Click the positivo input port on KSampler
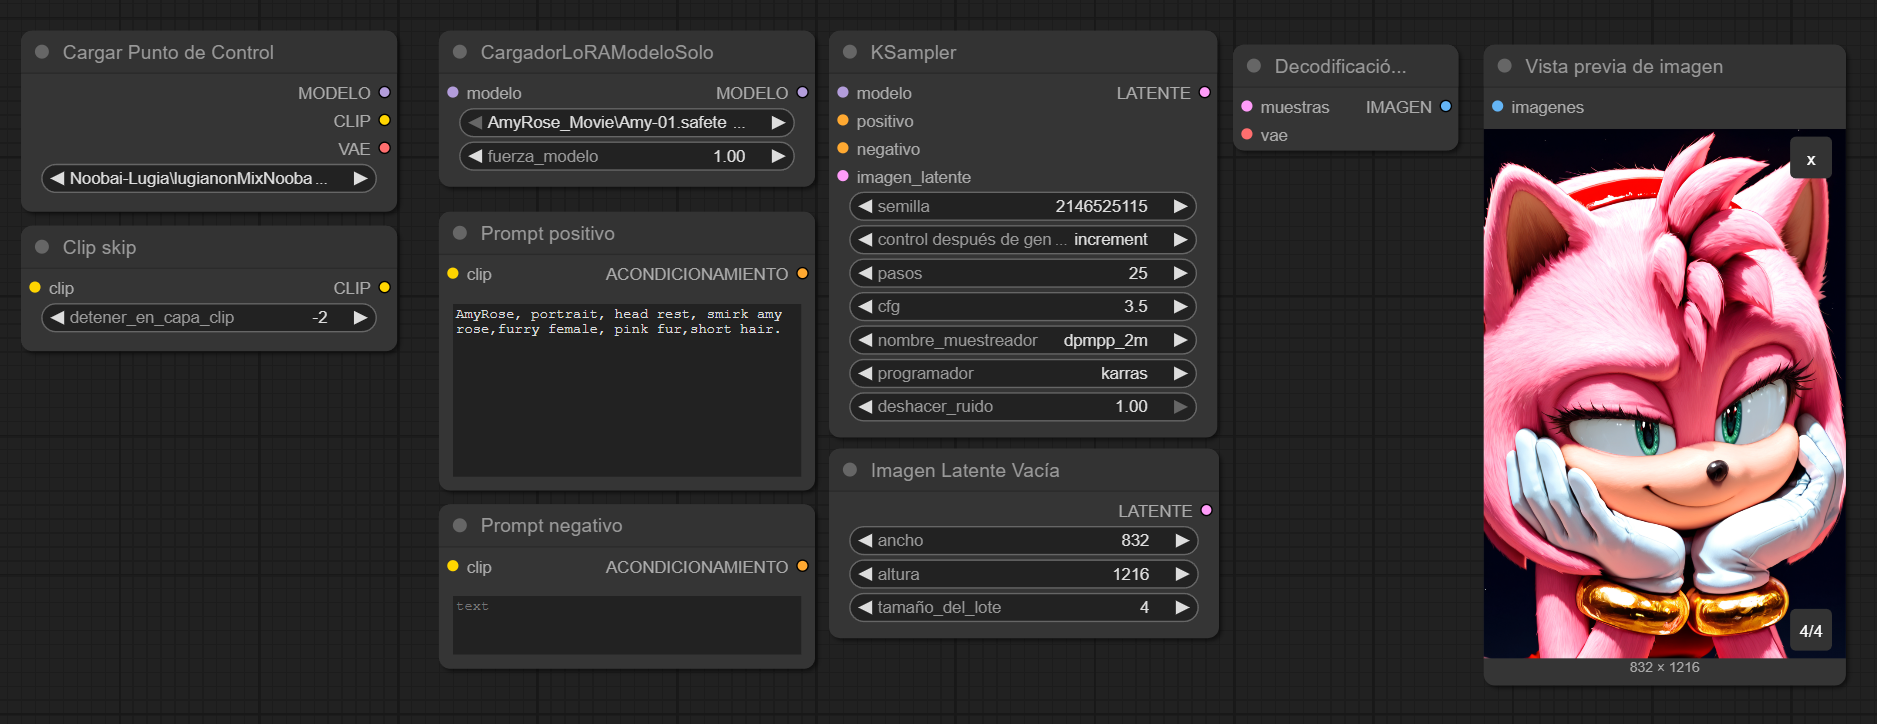Image resolution: width=1877 pixels, height=724 pixels. pos(843,120)
